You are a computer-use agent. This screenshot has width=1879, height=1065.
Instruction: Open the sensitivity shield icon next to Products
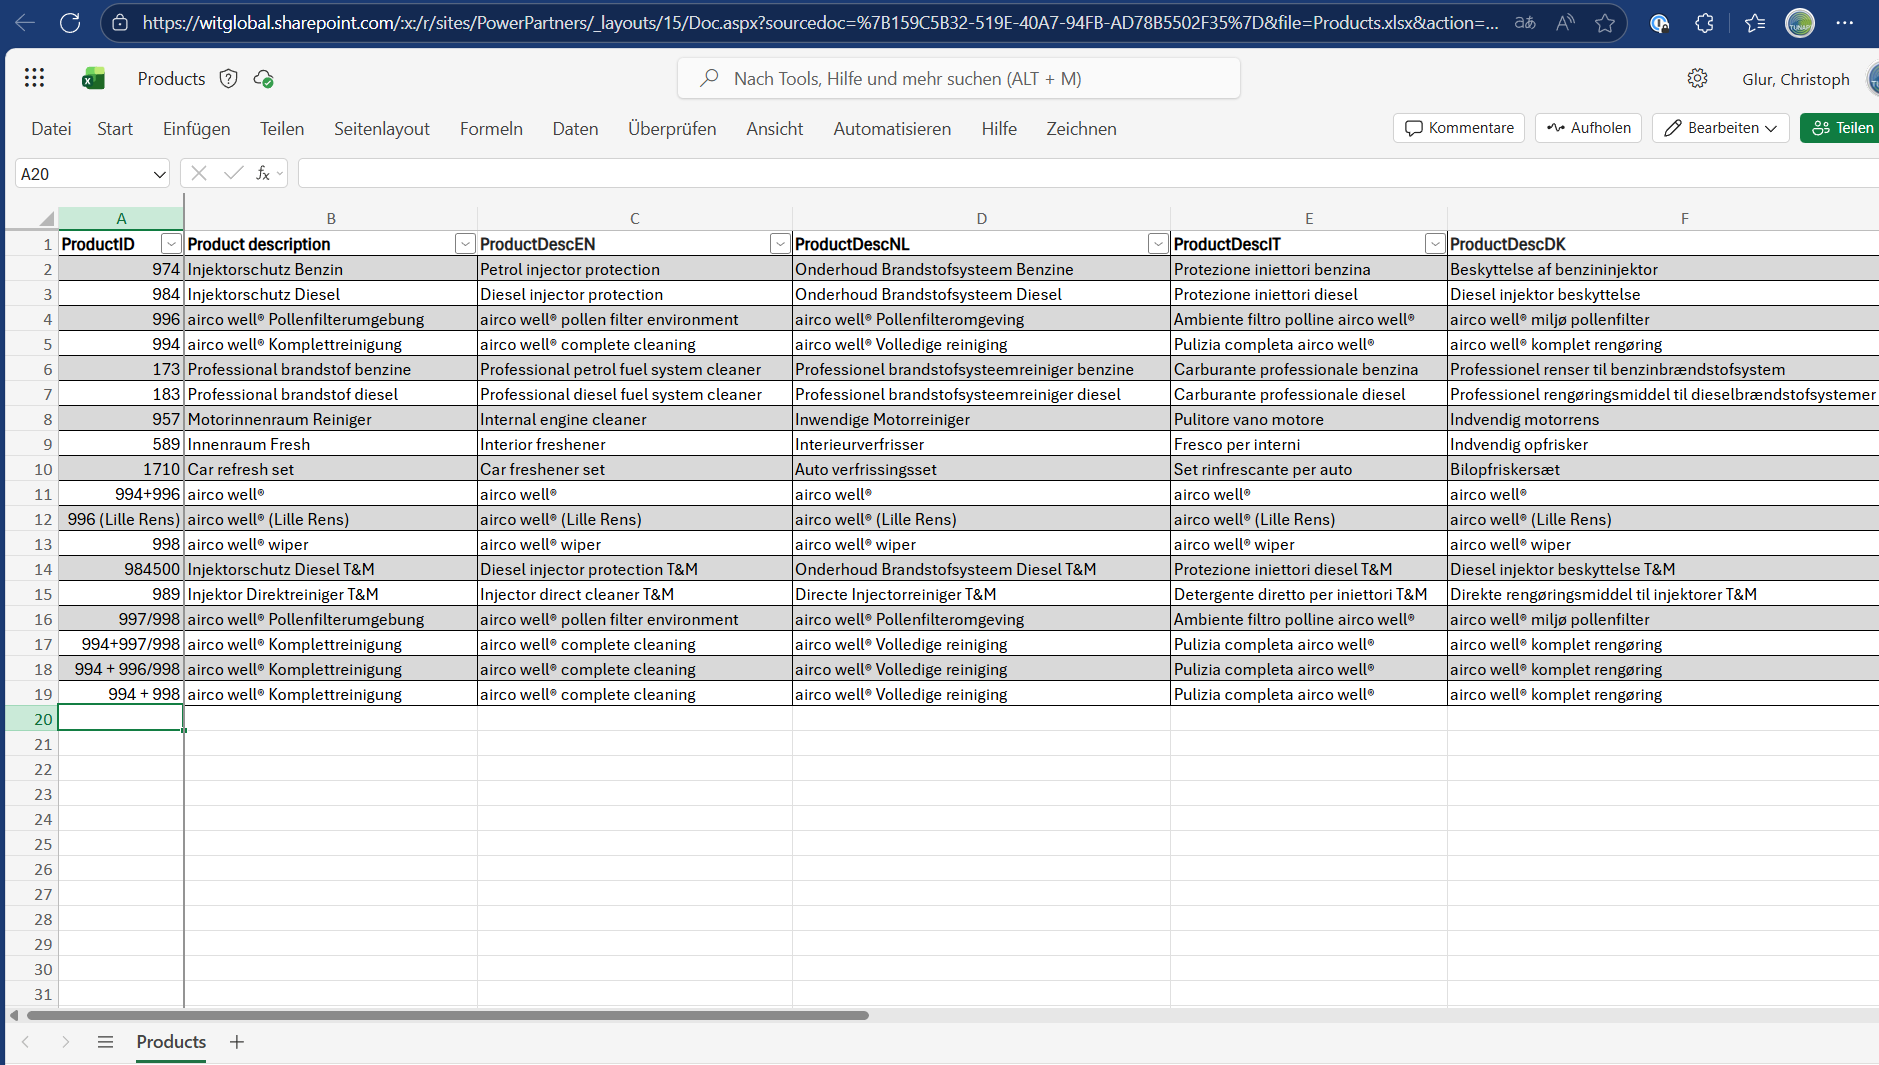(229, 78)
